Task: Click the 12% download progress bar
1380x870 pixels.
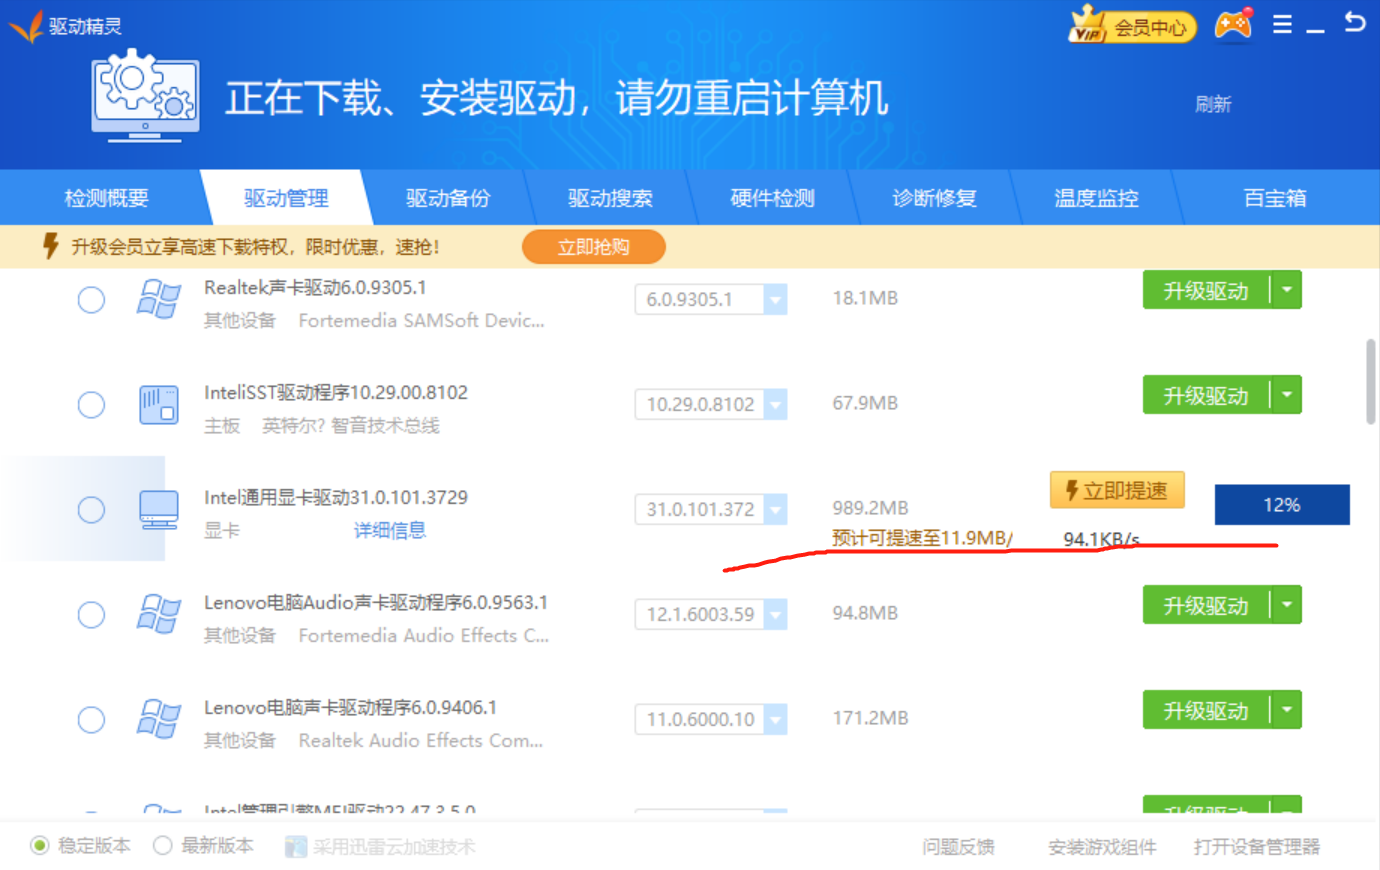Action: [x=1282, y=505]
